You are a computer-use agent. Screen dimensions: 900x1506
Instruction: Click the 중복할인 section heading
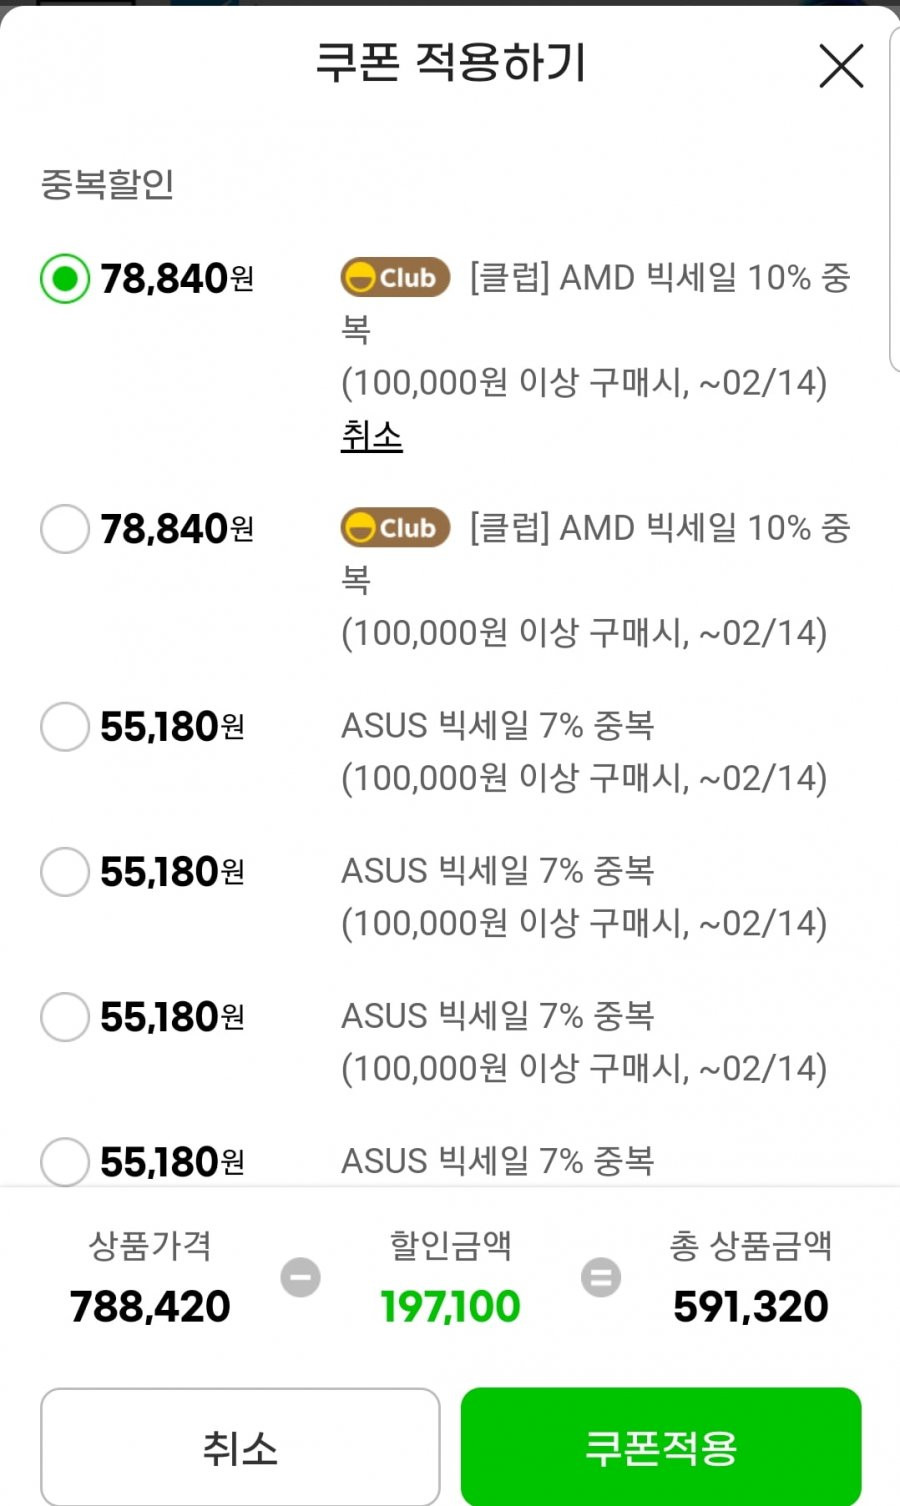(107, 184)
